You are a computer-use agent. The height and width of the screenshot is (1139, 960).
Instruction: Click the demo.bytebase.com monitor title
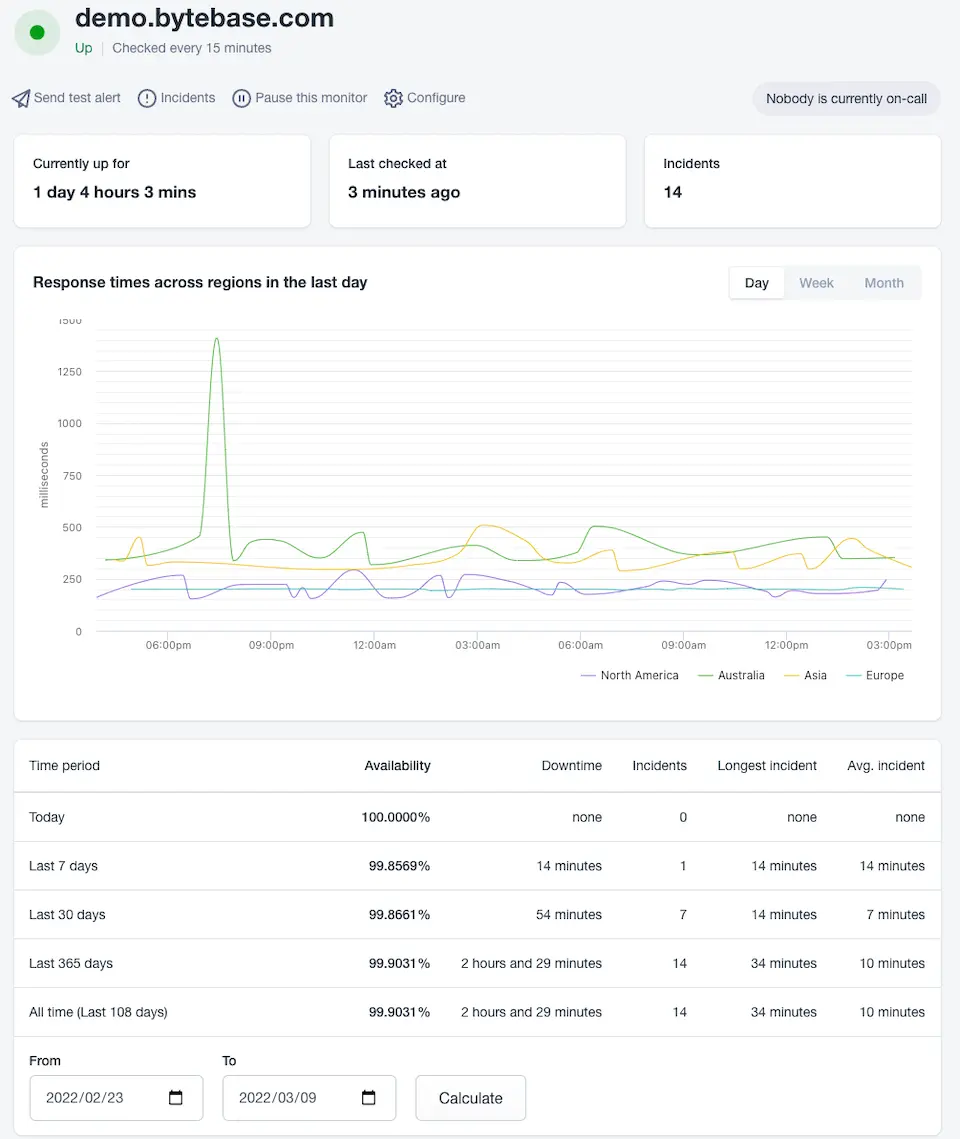tap(204, 17)
